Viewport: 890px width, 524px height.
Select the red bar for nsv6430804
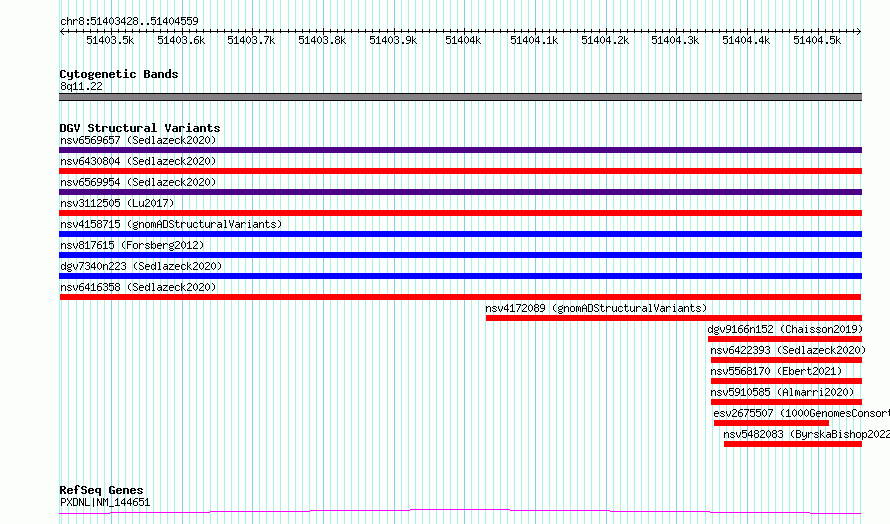click(x=460, y=171)
